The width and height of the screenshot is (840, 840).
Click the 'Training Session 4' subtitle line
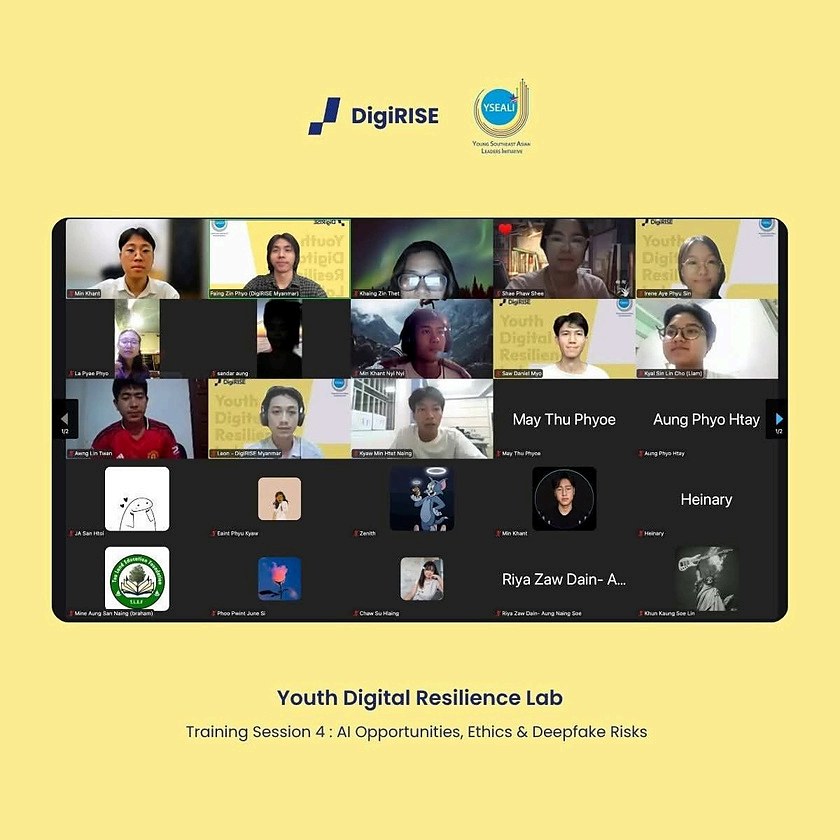[x=416, y=732]
